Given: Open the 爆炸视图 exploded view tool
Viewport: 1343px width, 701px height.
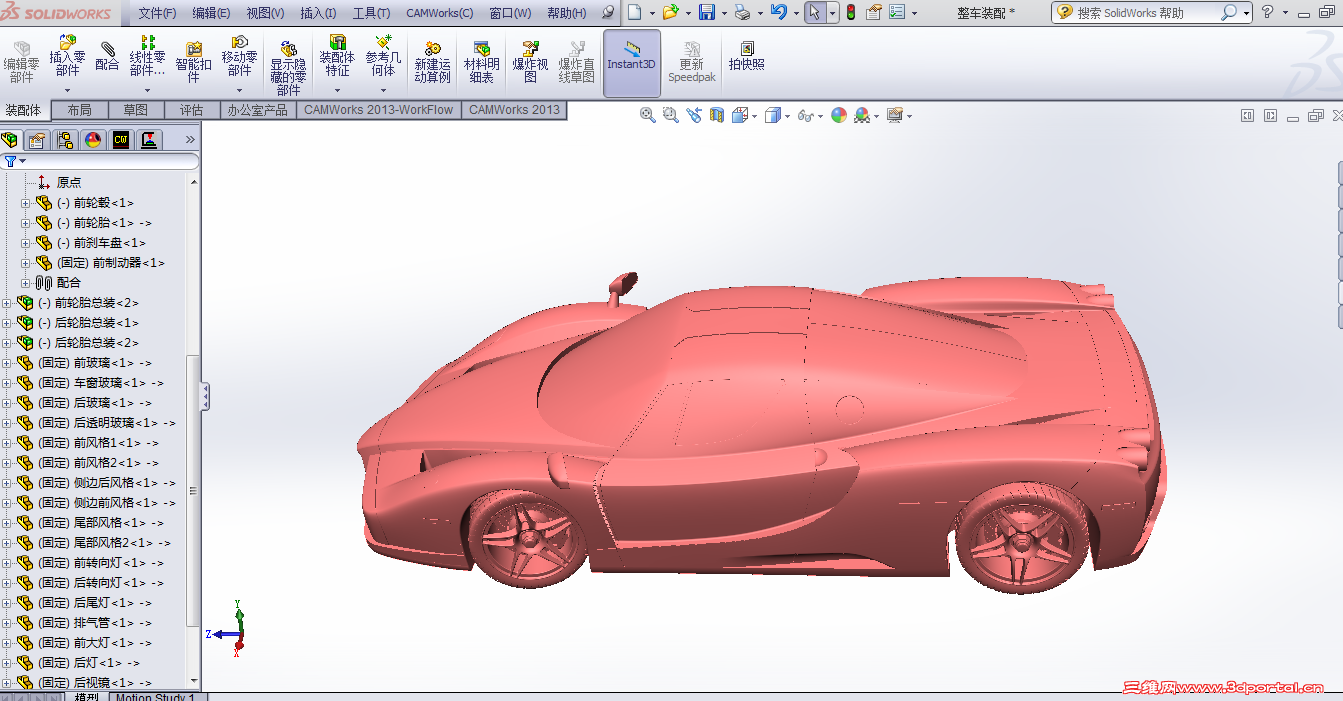Looking at the screenshot, I should pos(530,62).
